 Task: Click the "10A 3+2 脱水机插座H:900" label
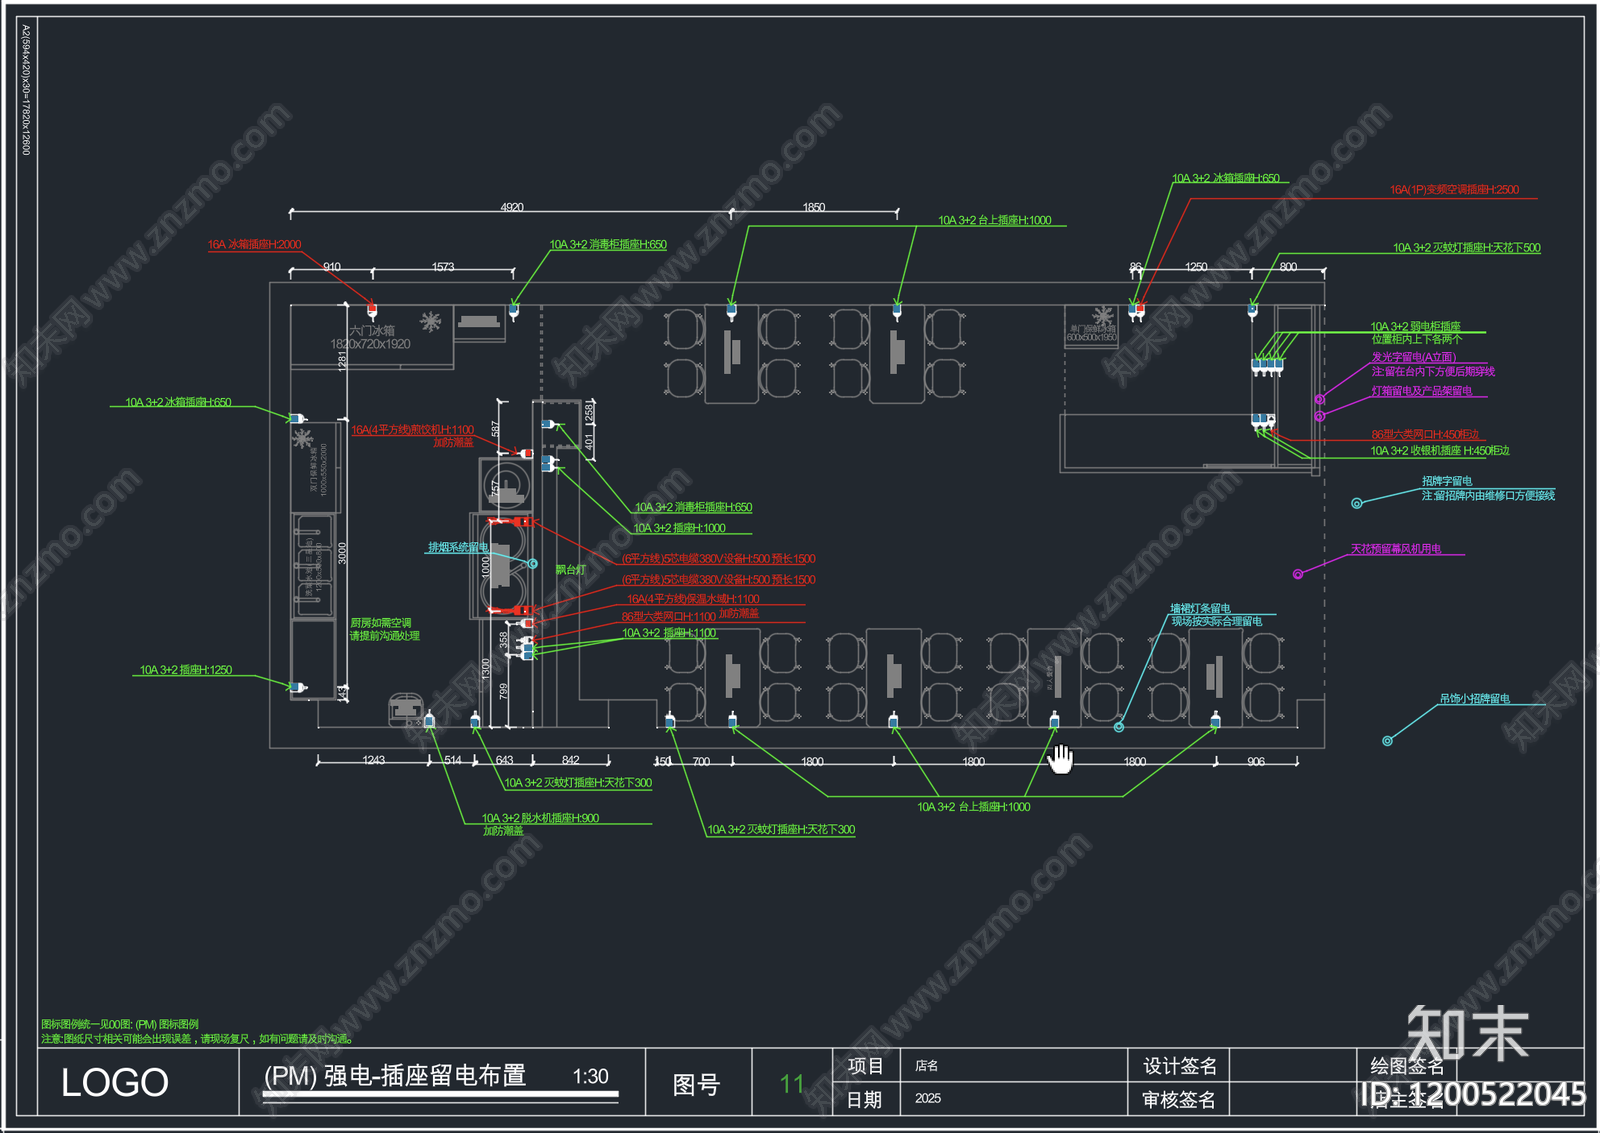click(540, 817)
